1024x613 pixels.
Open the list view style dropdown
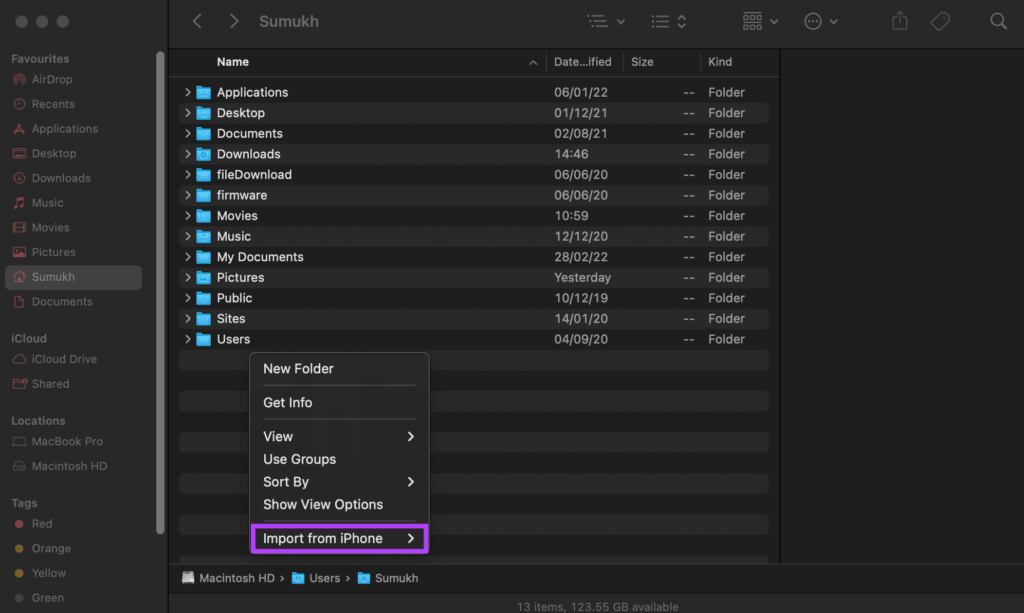pos(606,22)
